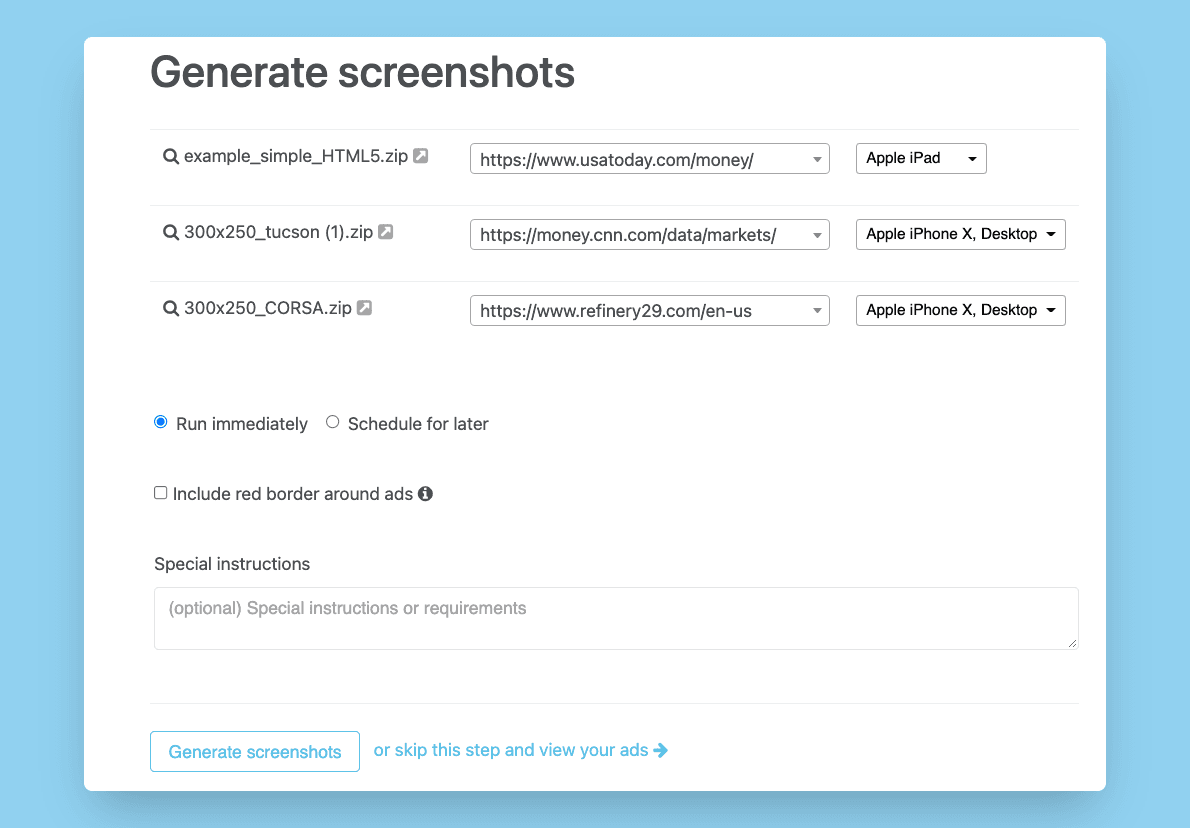Click the 300x250_tucson (1).zip file name

click(279, 232)
